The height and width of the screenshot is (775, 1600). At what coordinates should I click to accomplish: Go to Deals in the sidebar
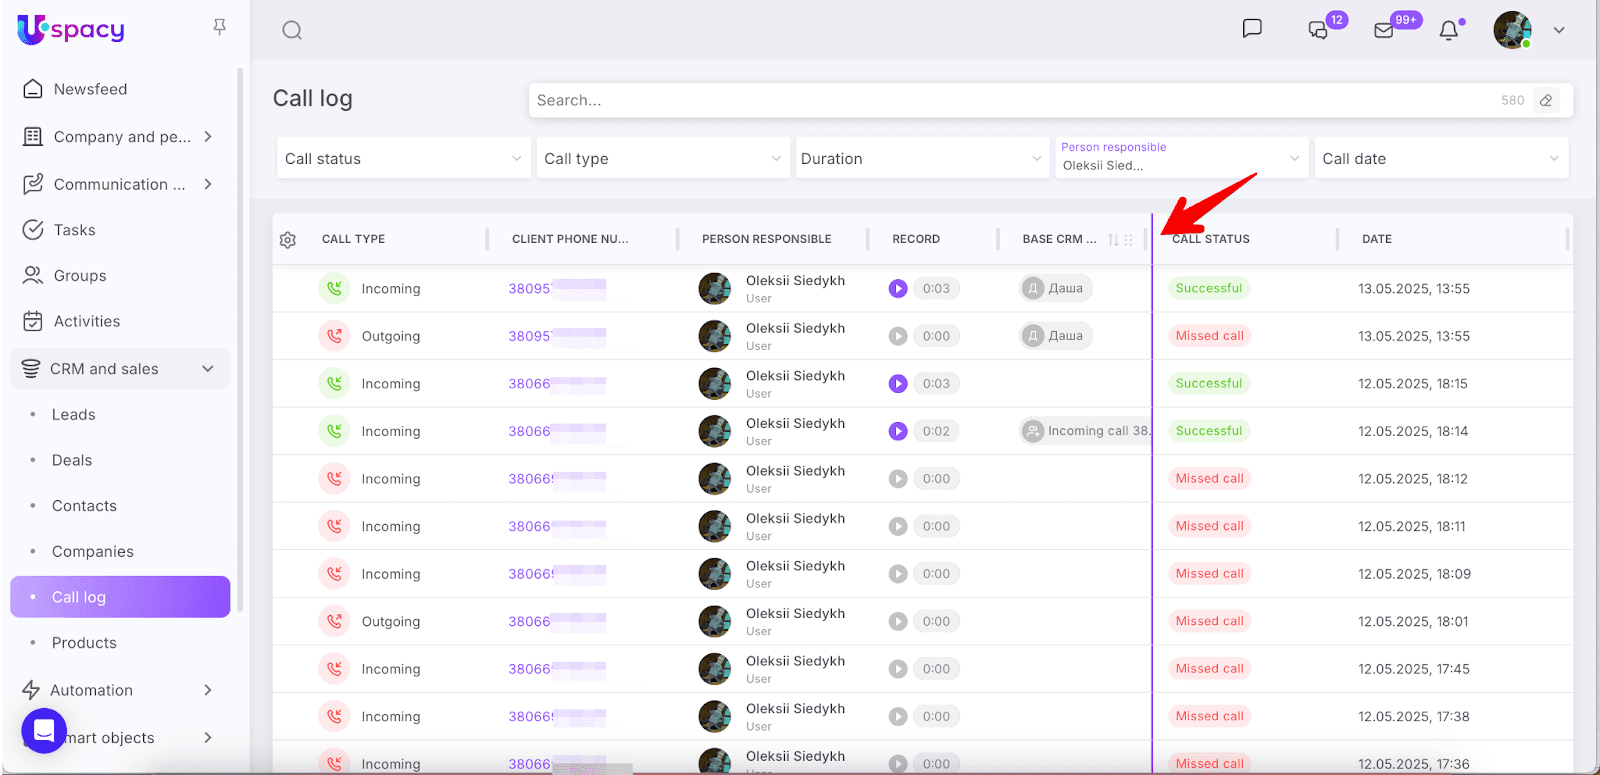click(72, 460)
